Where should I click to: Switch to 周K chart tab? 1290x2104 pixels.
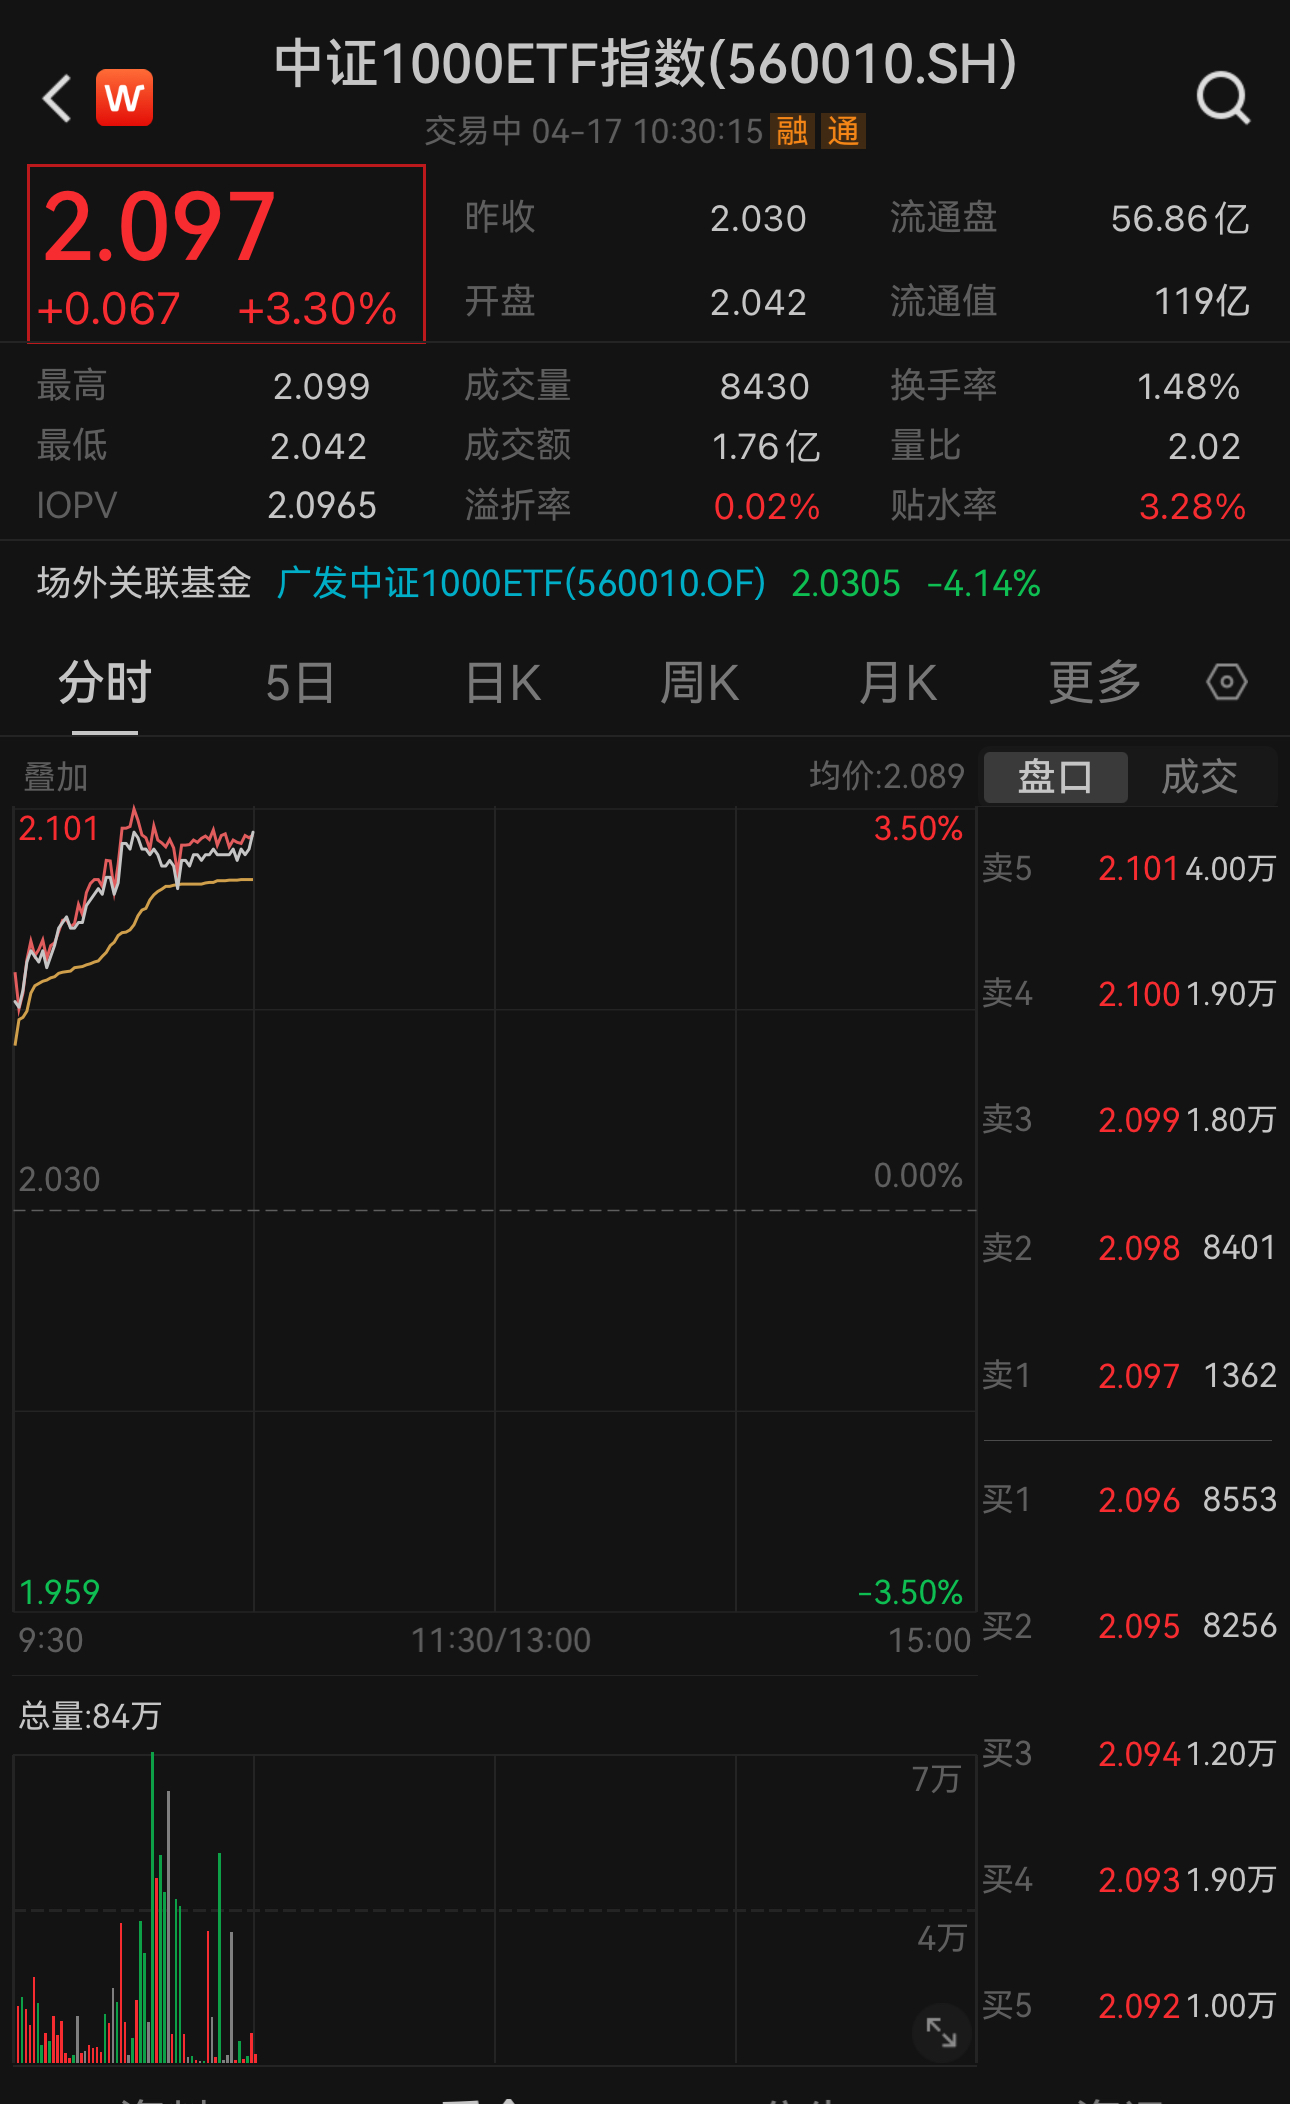699,683
